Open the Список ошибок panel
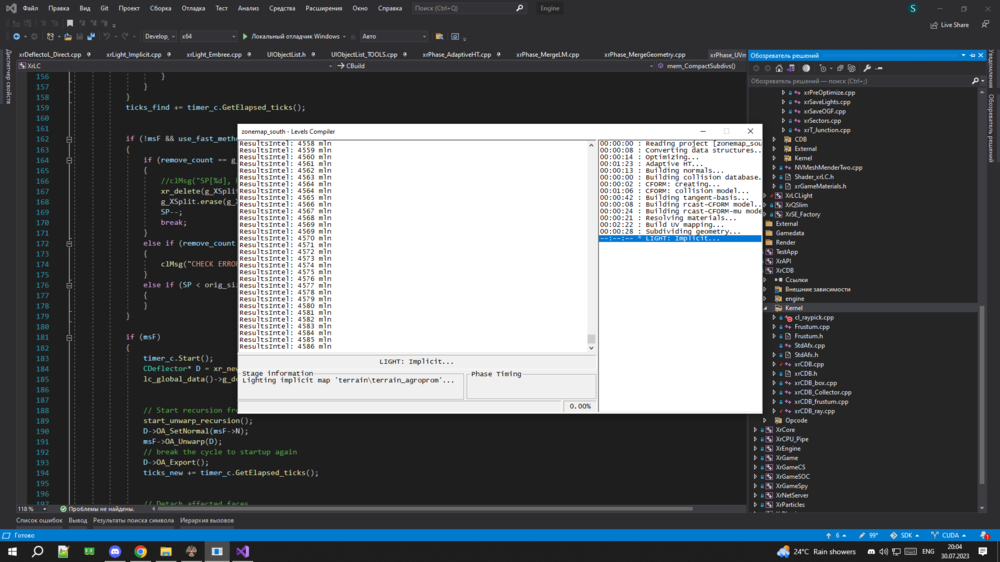This screenshot has width=1000, height=562. pyautogui.click(x=39, y=520)
